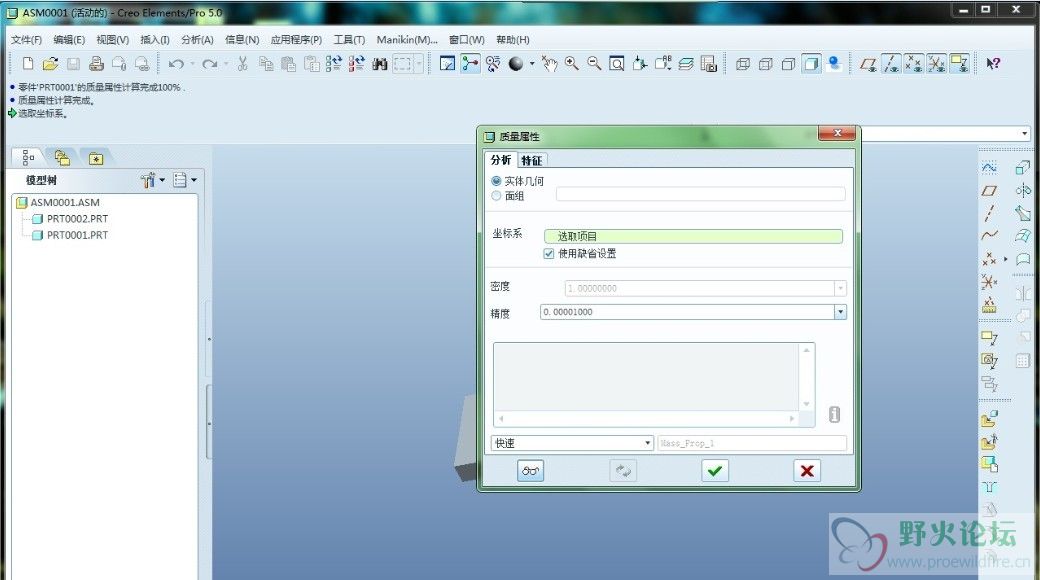The width and height of the screenshot is (1040, 580).
Task: Select the No Hidden display icon
Action: pos(788,64)
